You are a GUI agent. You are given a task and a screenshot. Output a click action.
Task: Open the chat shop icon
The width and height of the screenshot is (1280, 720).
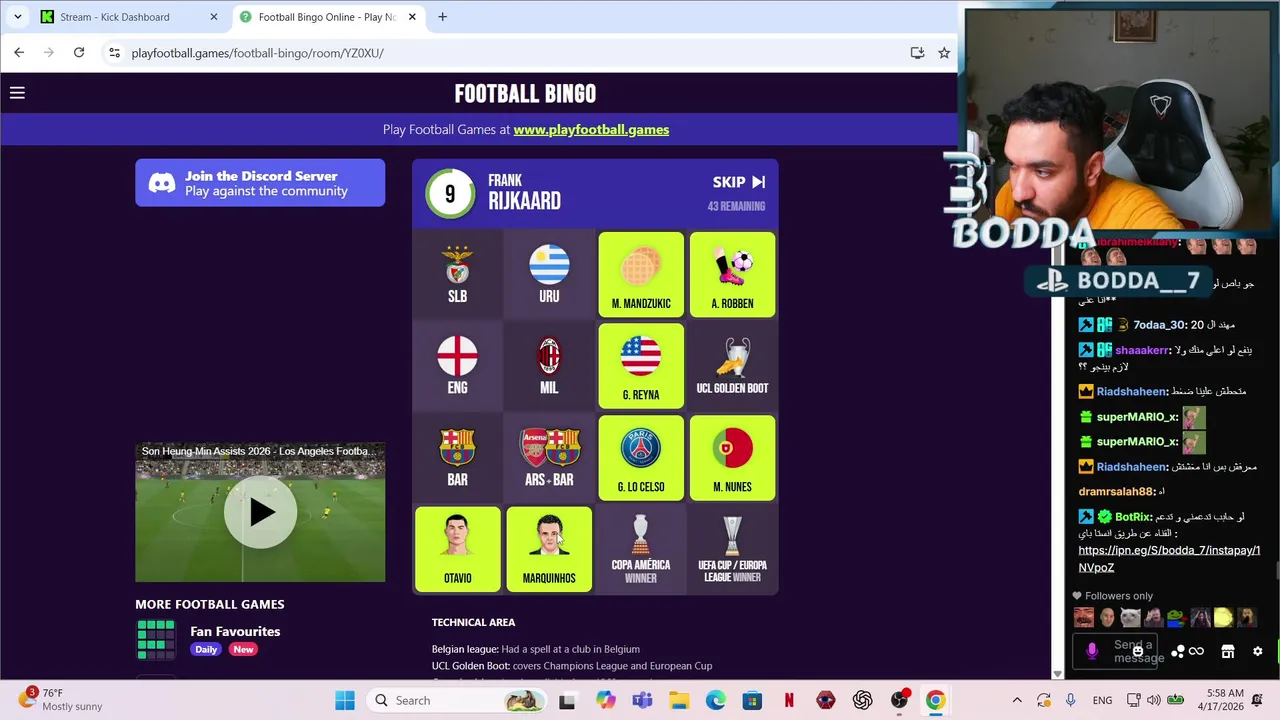pos(1228,652)
